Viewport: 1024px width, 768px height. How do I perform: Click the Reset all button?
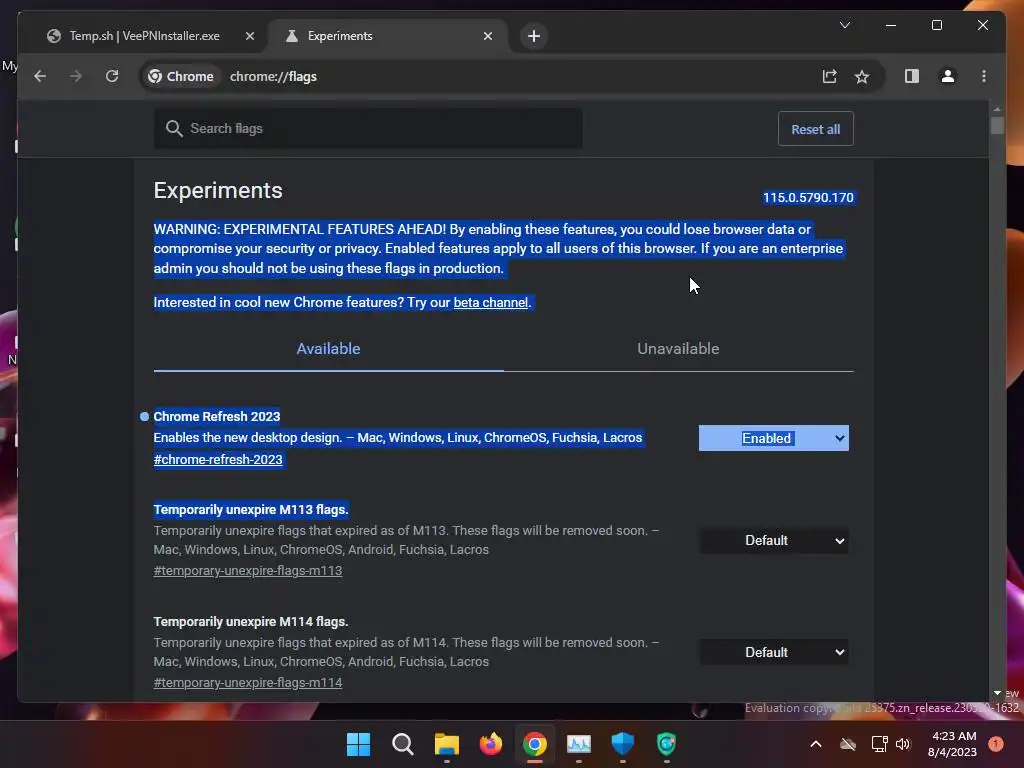click(815, 129)
